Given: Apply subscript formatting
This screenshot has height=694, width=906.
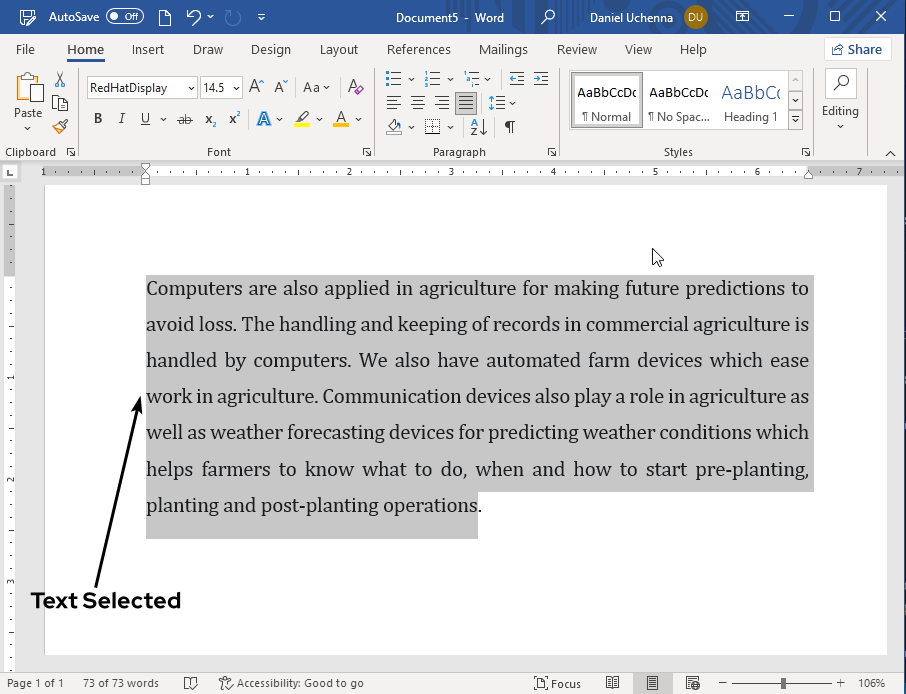Looking at the screenshot, I should [209, 118].
